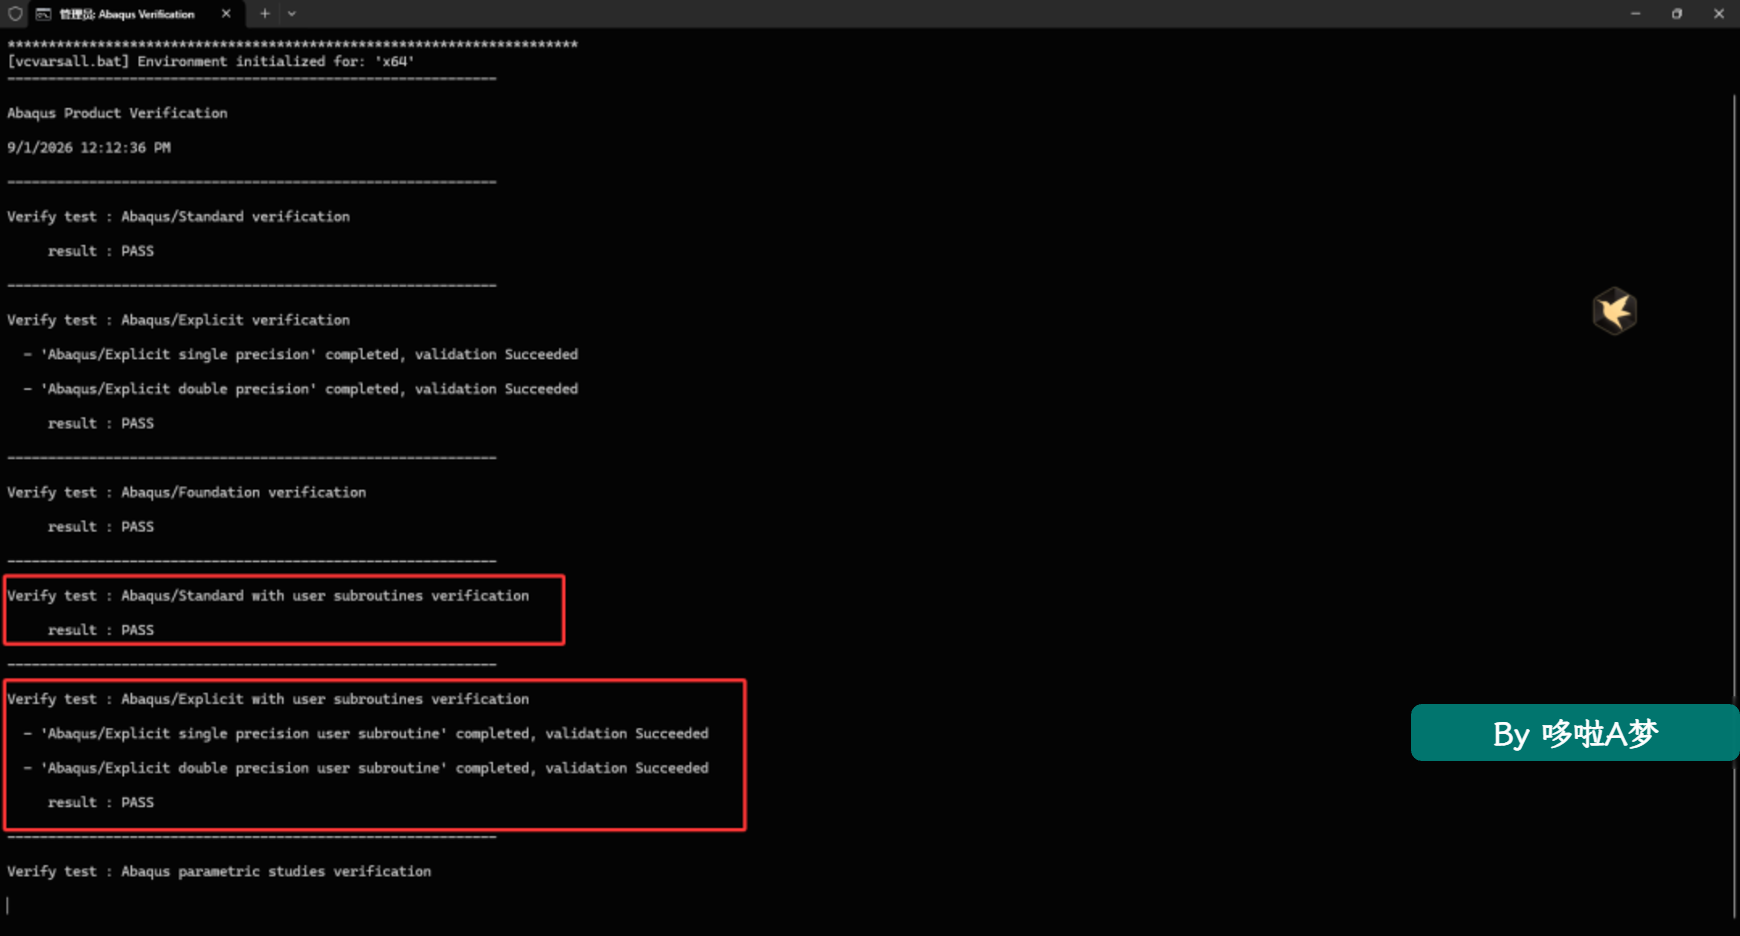This screenshot has height=936, width=1740.
Task: Click the terminal vertical scrollbar
Action: (x=1734, y=505)
